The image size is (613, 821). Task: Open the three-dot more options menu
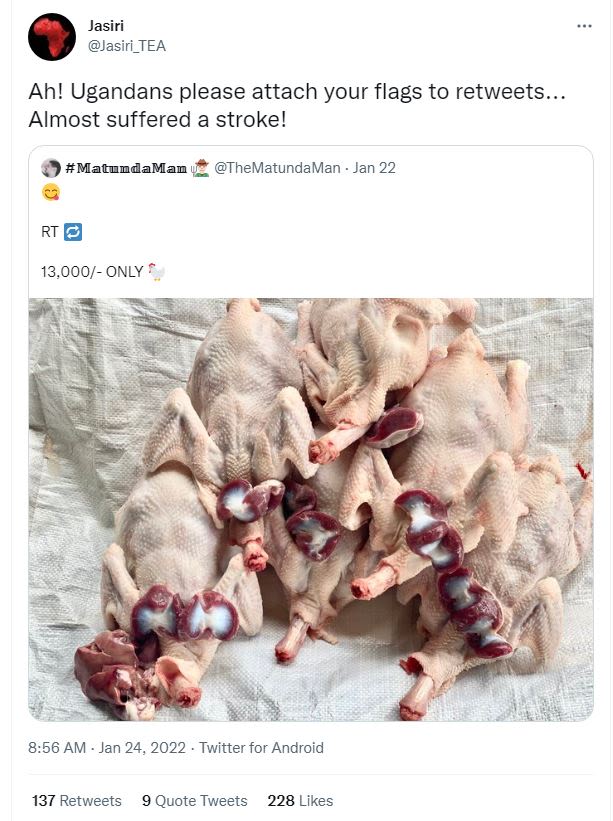pos(584,26)
